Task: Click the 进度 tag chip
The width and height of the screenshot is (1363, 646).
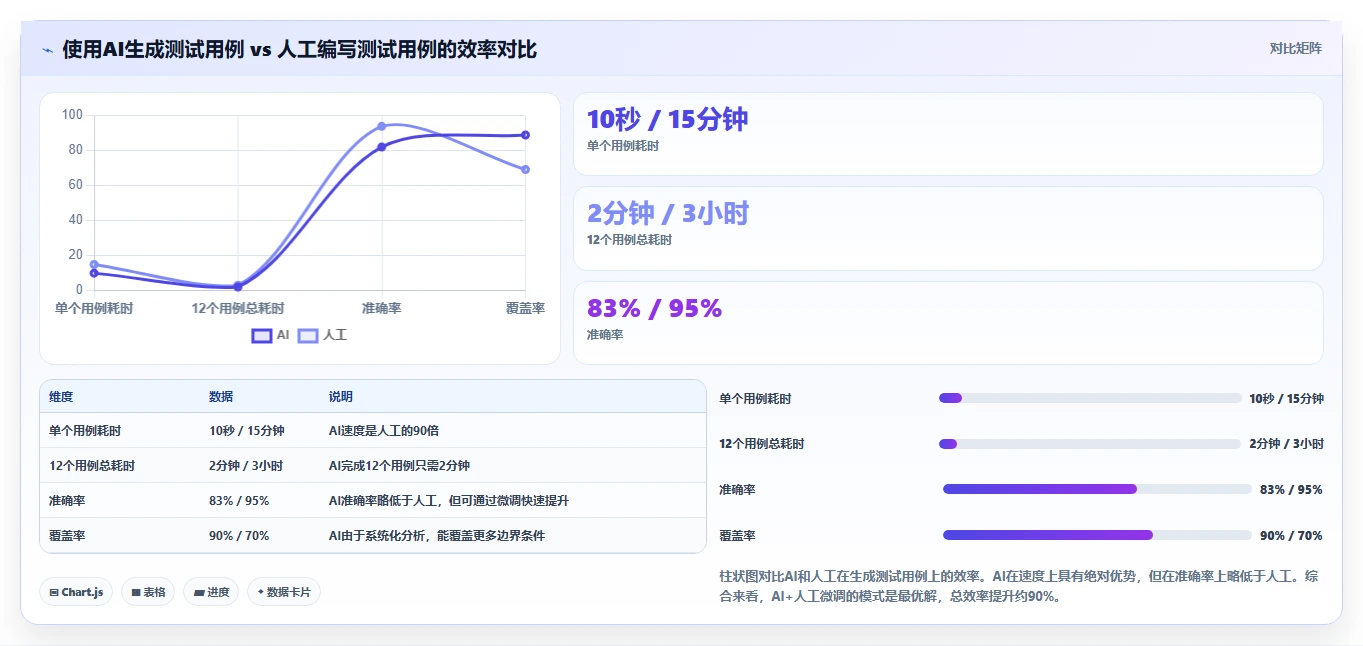Action: point(211,592)
